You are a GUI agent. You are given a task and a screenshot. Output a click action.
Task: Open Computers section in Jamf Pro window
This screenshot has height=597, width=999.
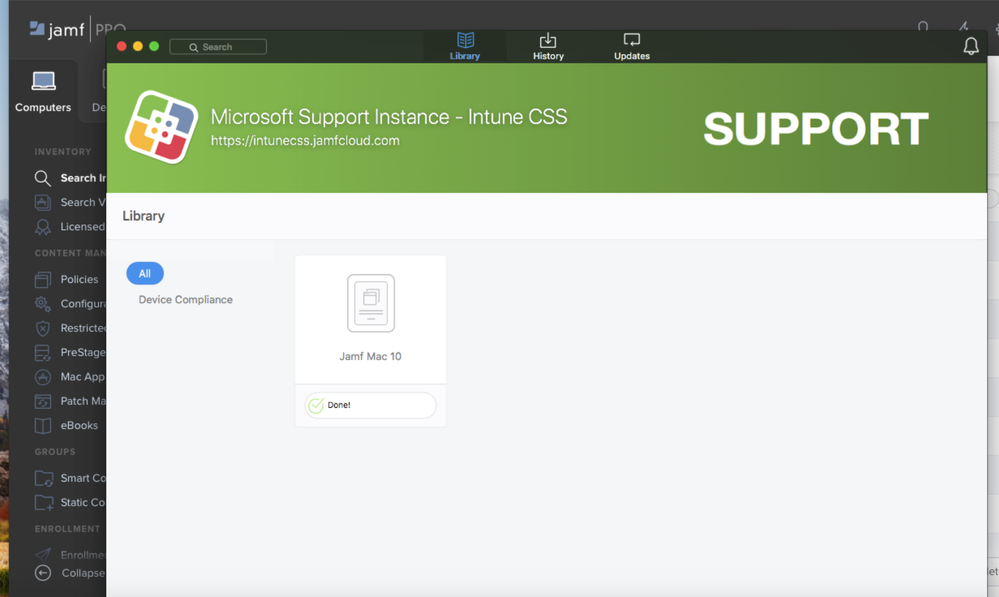coord(43,92)
